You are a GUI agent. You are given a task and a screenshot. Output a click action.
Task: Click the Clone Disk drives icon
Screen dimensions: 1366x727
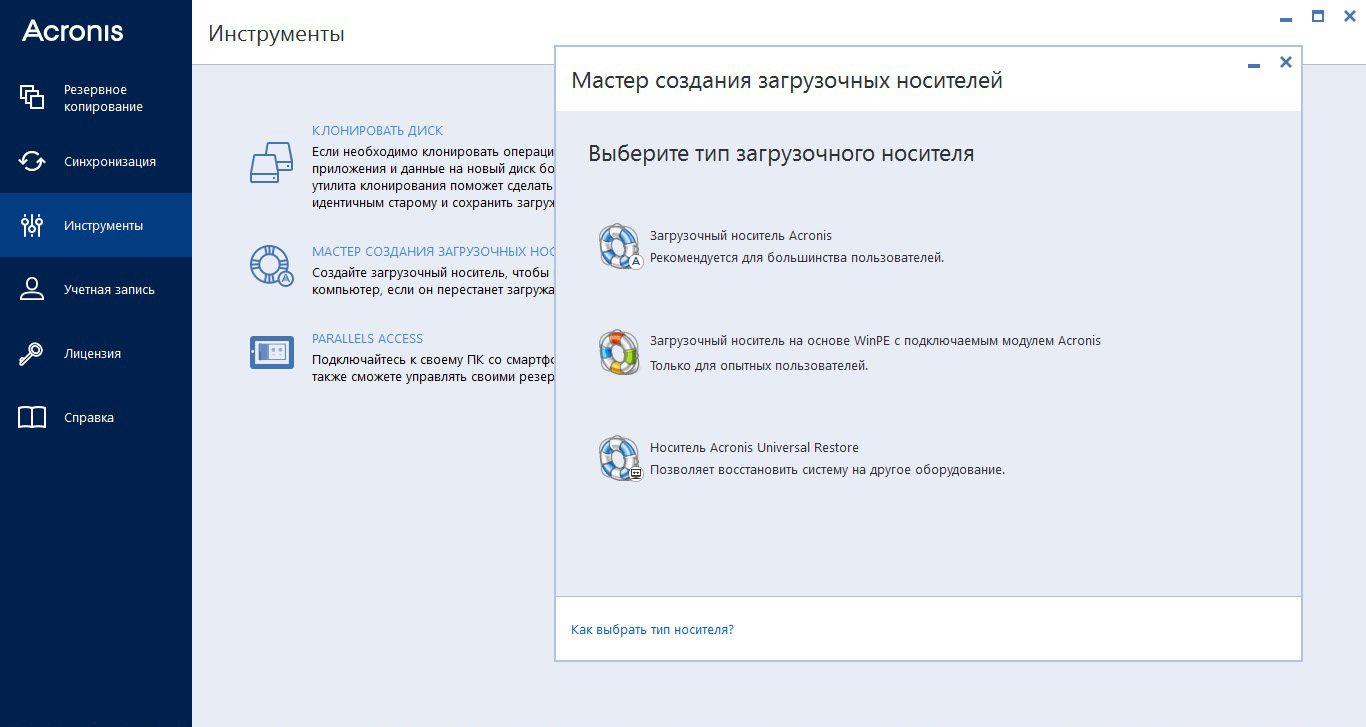[271, 161]
